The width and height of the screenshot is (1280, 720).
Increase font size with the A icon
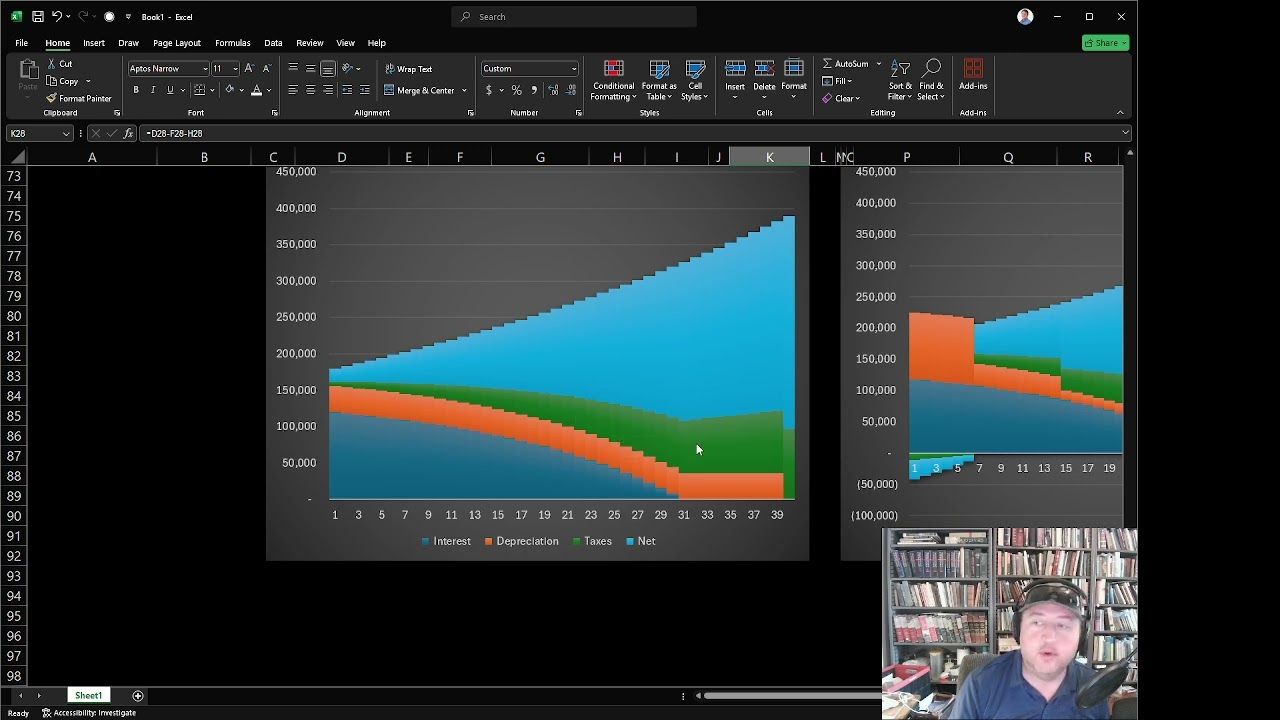249,68
